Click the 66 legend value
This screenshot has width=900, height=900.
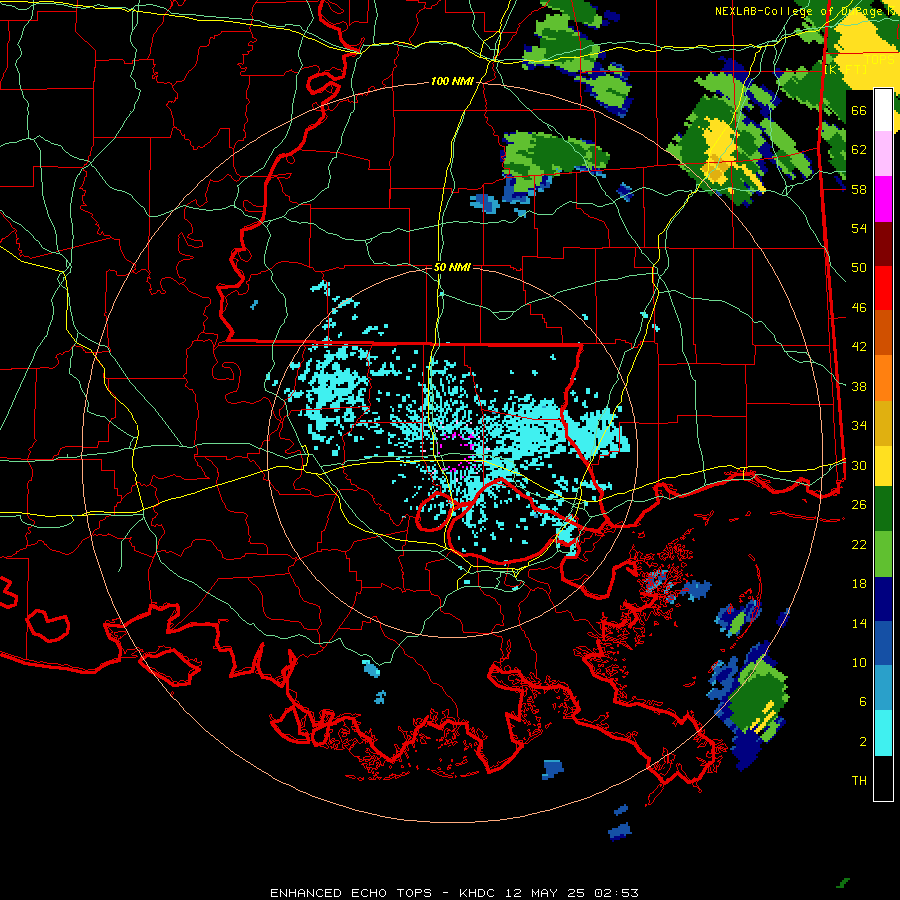point(859,110)
